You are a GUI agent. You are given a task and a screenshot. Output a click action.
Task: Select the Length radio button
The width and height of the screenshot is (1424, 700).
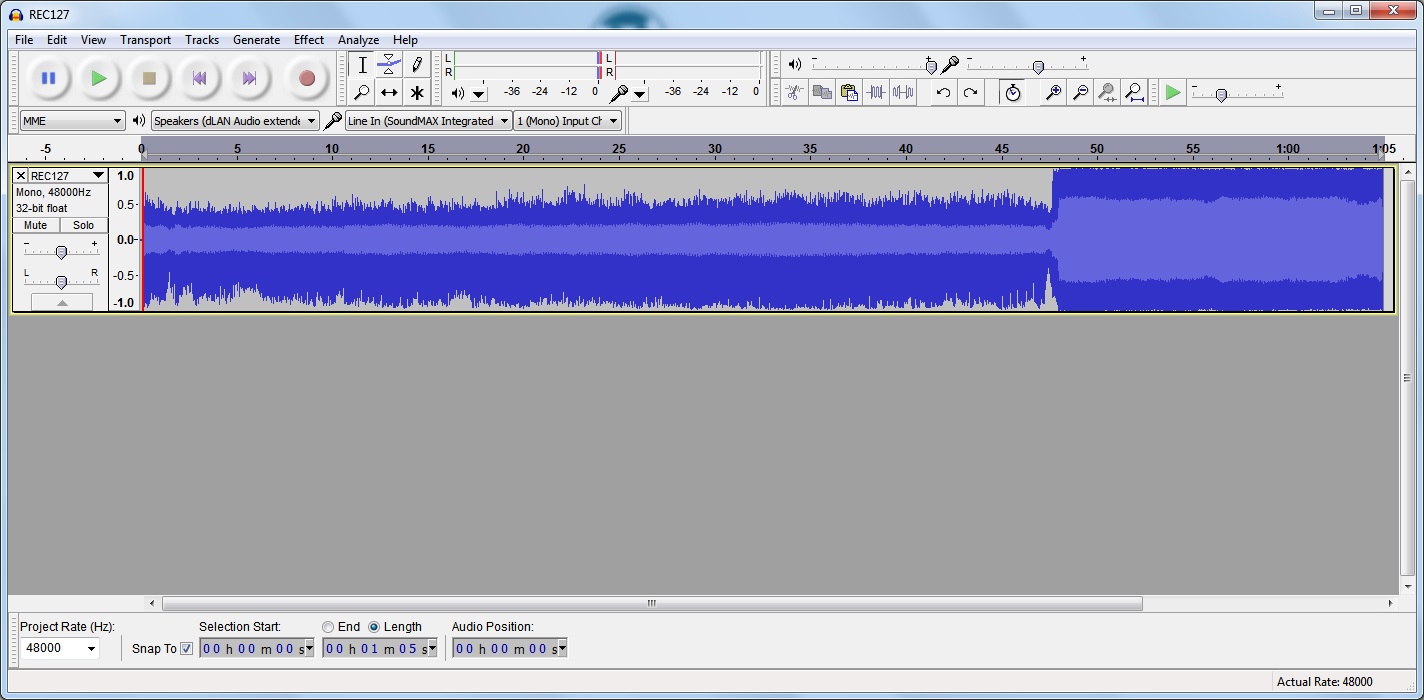pos(374,627)
